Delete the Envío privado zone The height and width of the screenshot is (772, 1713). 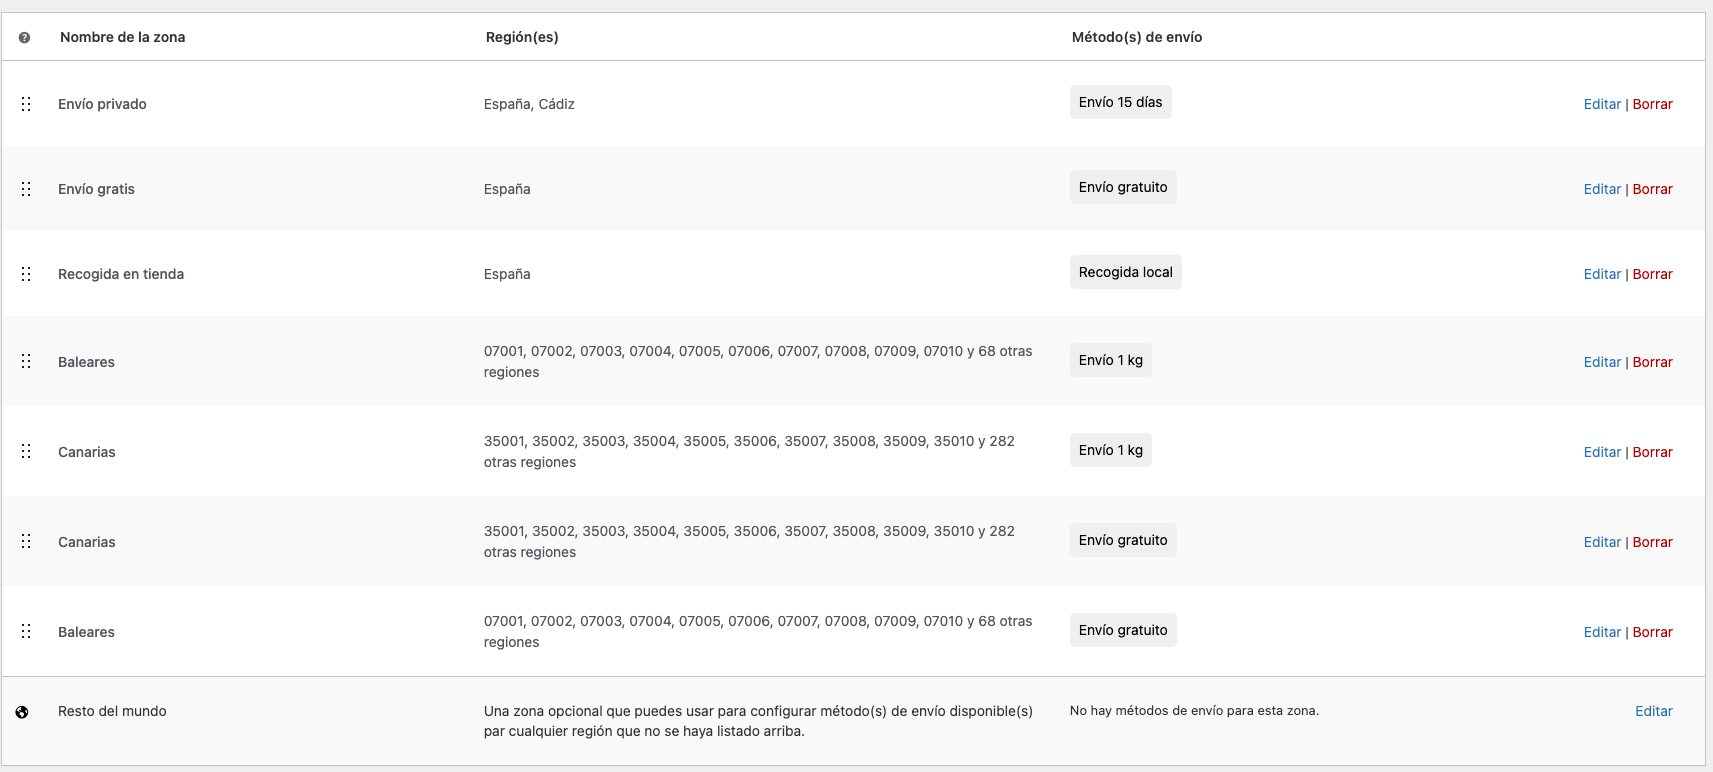1652,104
